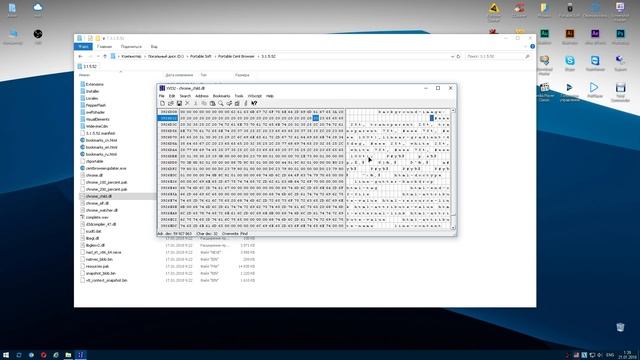640x360 pixels.
Task: Open the Поделиться tab in Explorer ribbon
Action: click(131, 47)
